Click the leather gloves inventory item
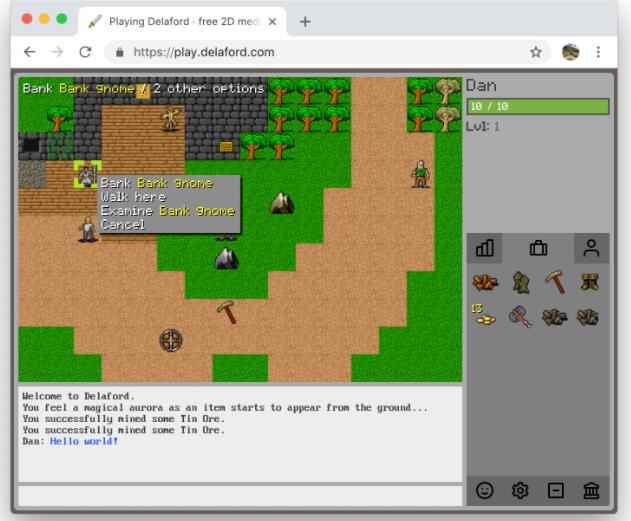The image size is (631, 521). 520,283
